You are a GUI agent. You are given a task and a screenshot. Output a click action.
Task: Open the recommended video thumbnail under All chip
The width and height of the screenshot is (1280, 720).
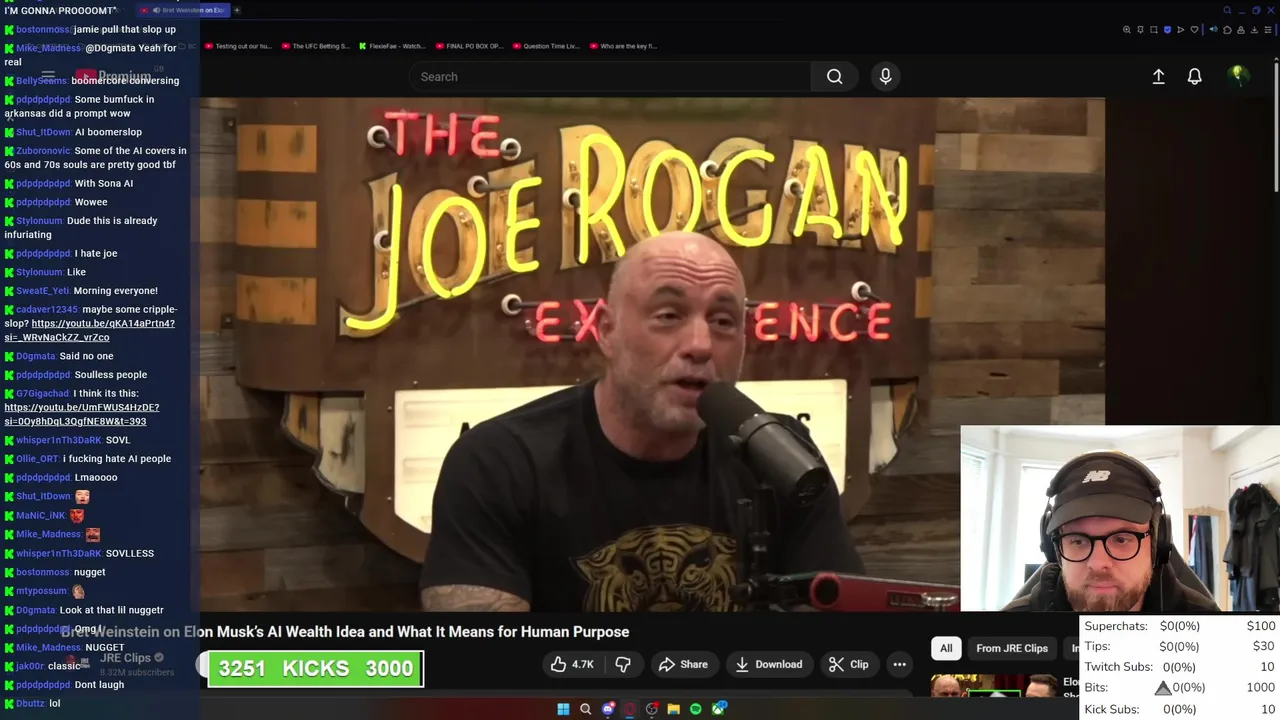[x=994, y=687]
